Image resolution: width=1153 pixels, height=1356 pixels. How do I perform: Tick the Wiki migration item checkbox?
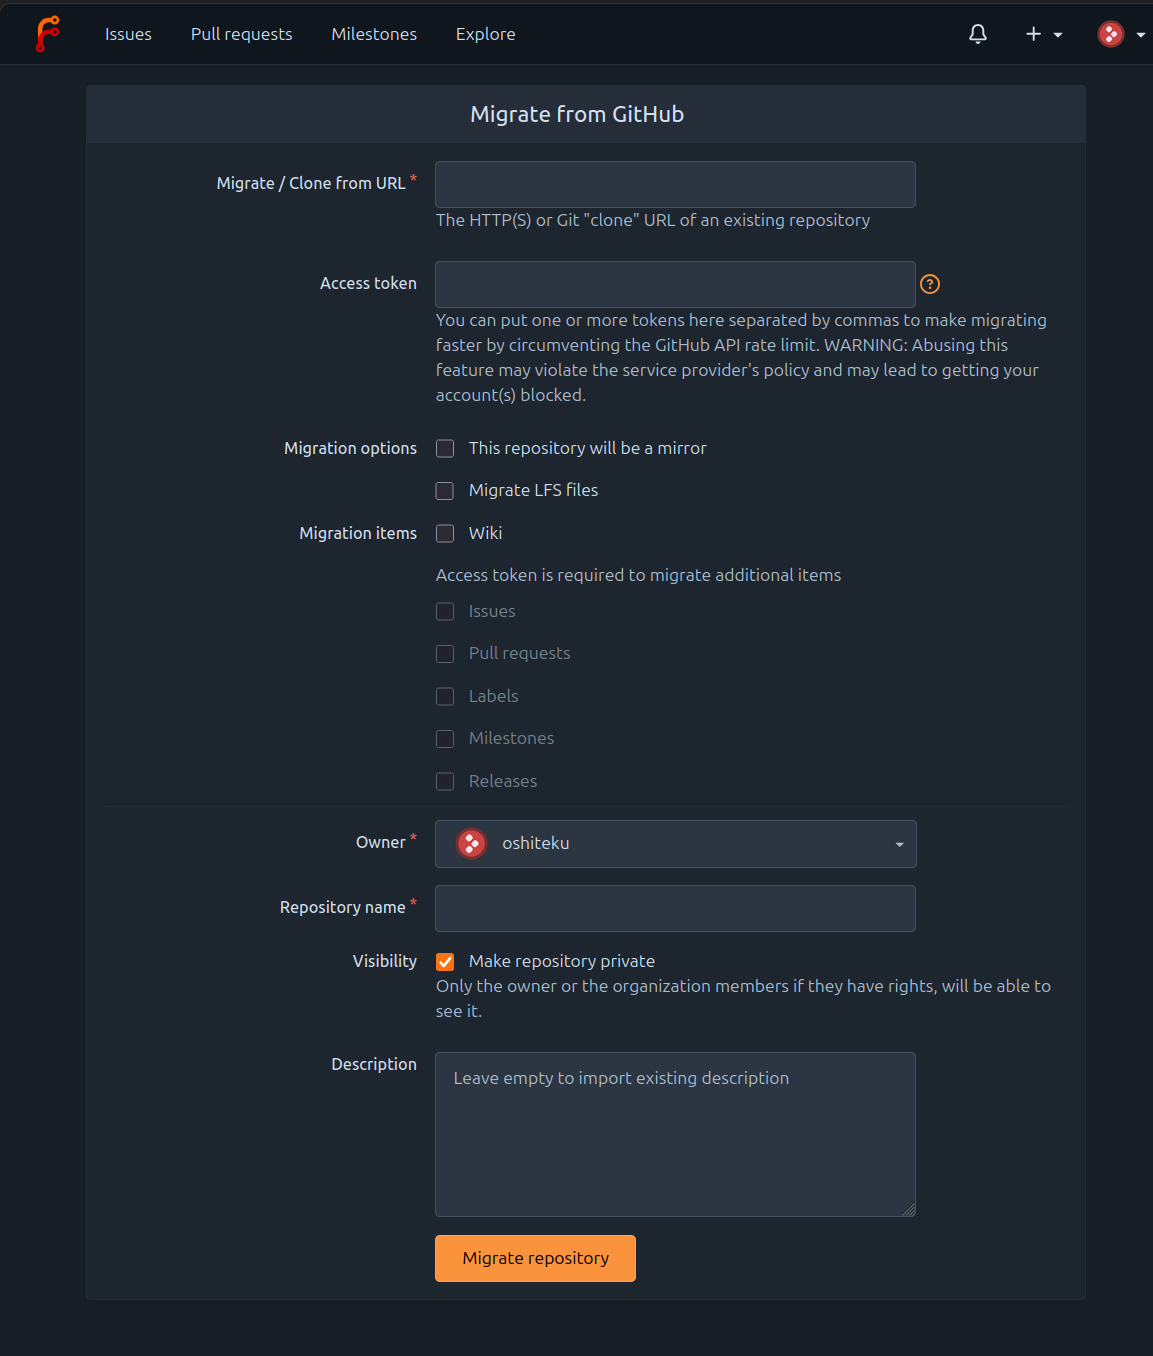445,534
